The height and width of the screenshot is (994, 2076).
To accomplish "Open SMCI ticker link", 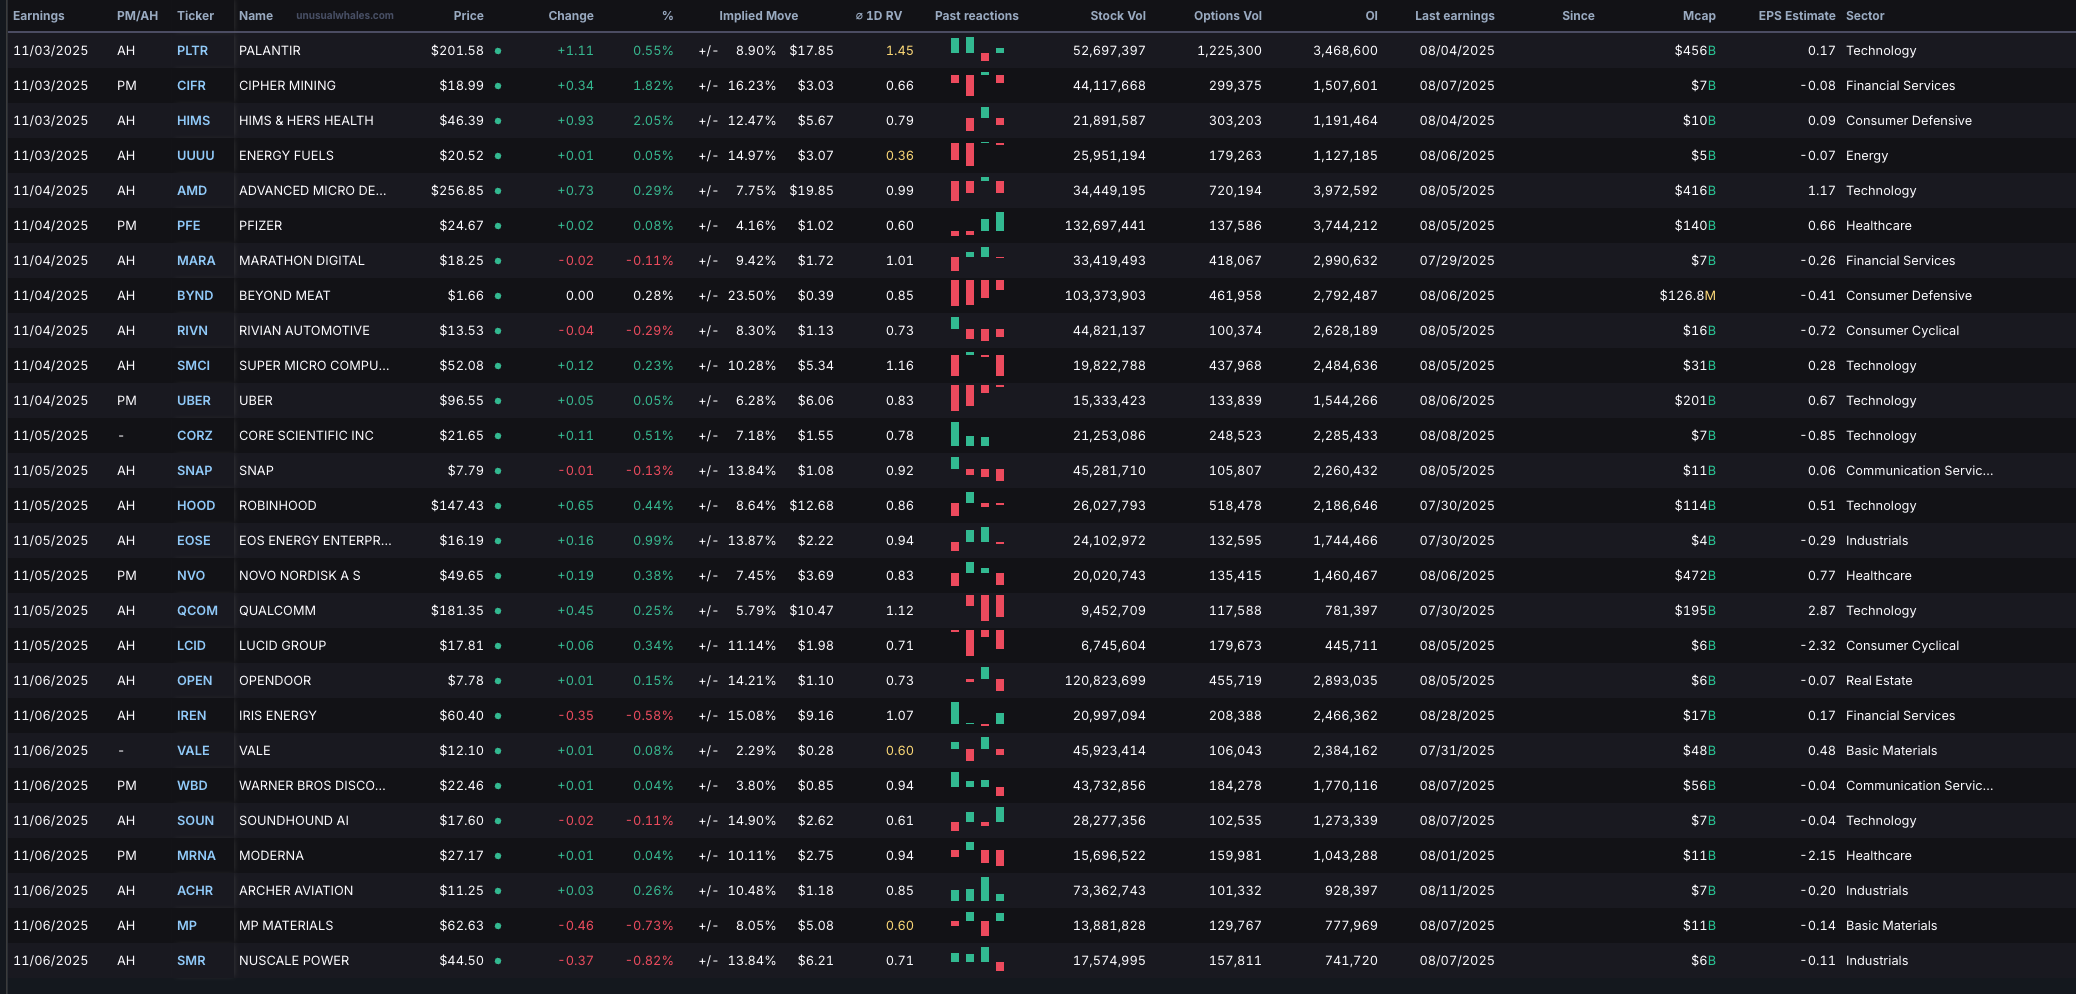I will 194,366.
